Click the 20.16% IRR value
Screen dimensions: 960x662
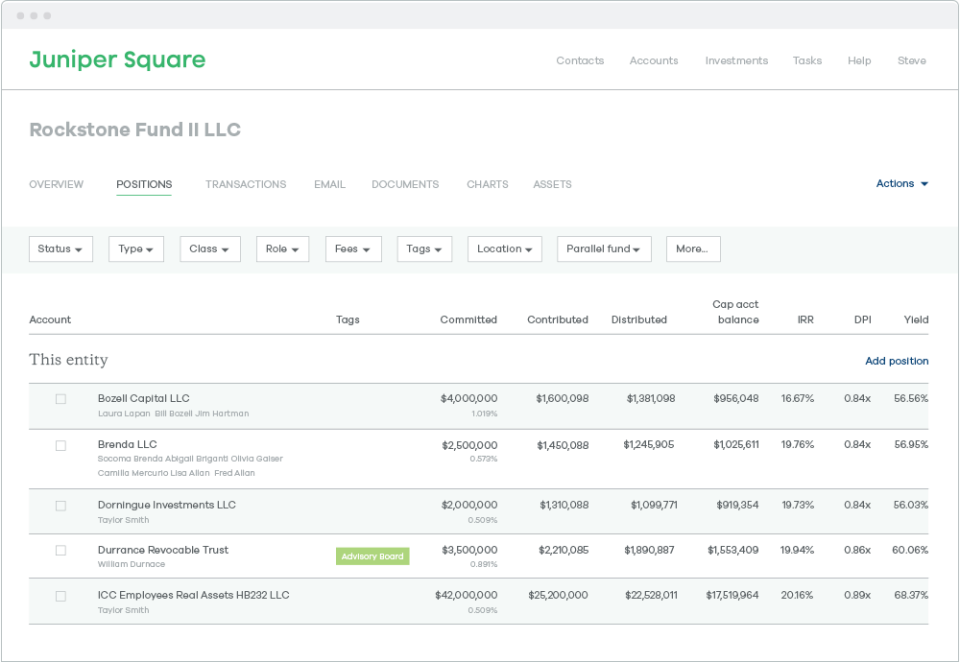tap(797, 595)
